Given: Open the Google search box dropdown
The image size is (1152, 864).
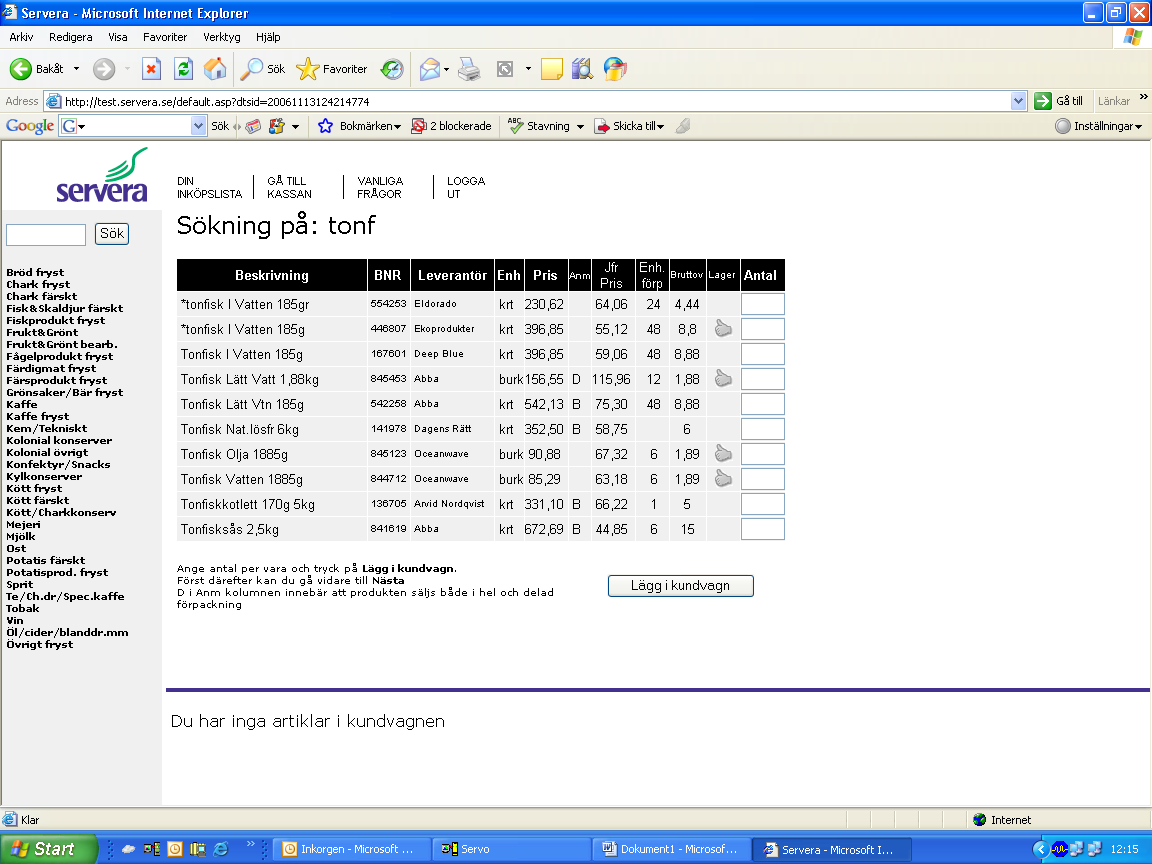Looking at the screenshot, I should pos(198,126).
